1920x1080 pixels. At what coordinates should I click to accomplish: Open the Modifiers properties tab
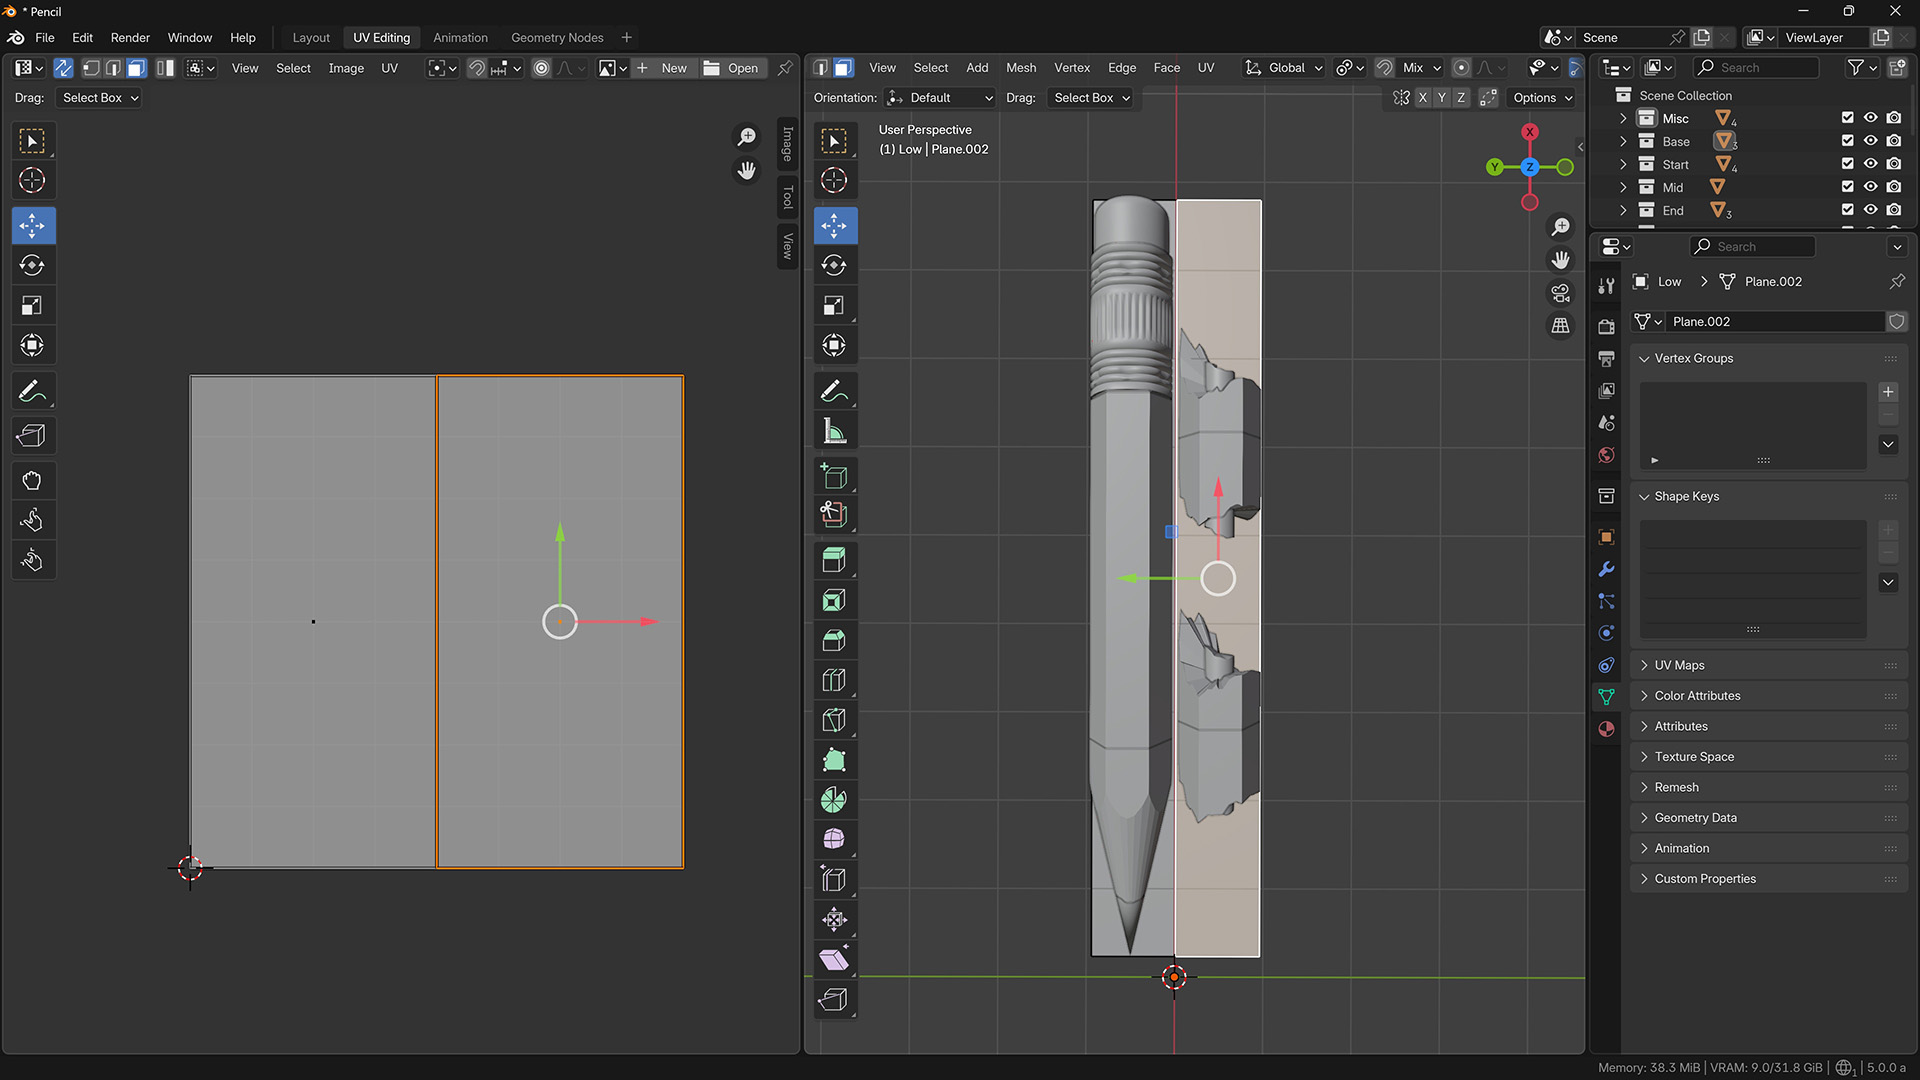tap(1606, 569)
